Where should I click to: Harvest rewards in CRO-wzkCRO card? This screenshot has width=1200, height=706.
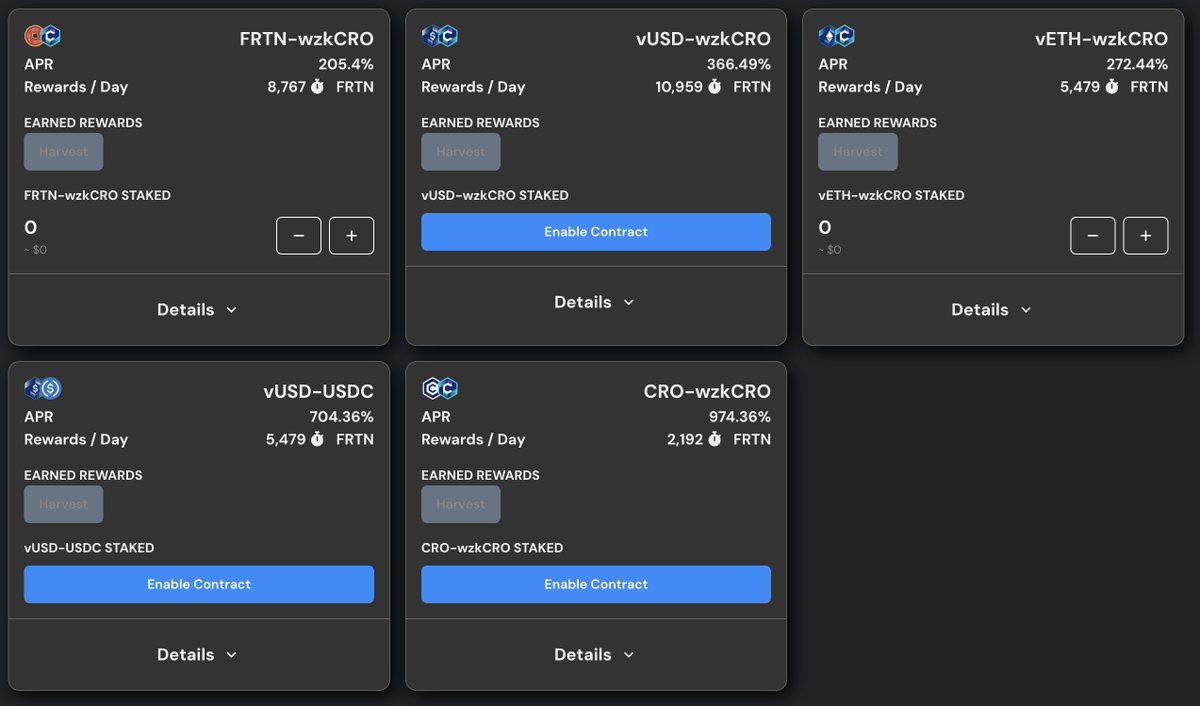(x=460, y=504)
